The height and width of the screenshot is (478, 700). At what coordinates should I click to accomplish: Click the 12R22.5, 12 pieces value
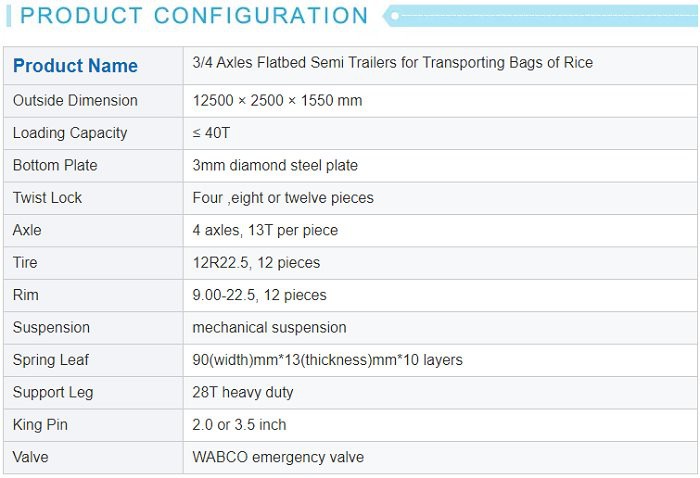point(256,263)
